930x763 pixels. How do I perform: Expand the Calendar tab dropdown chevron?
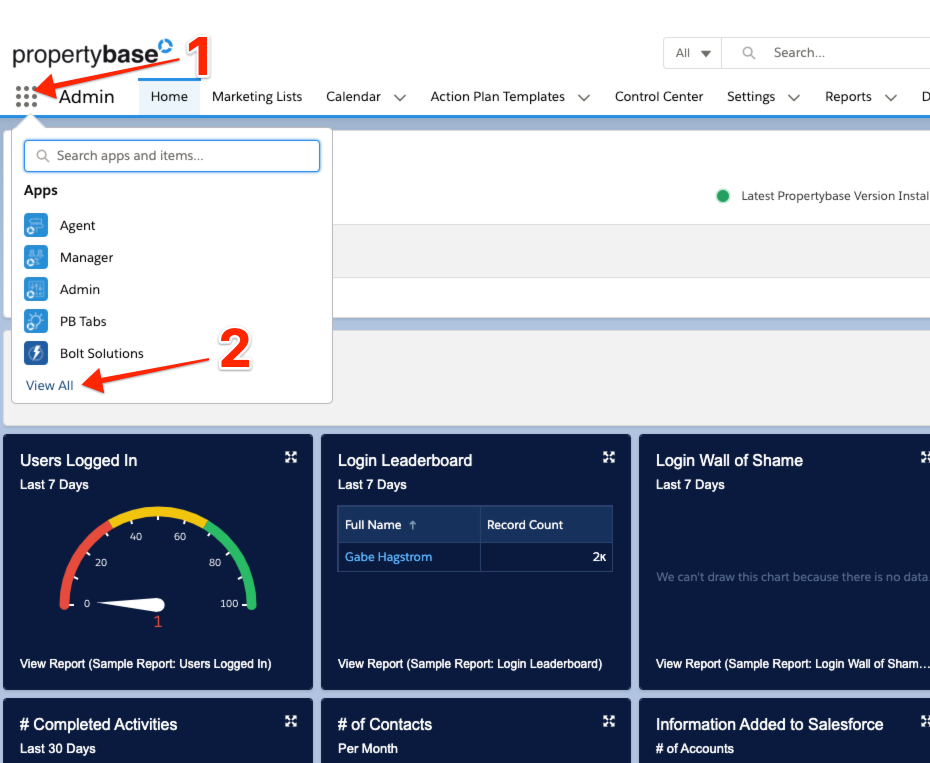[x=400, y=98]
